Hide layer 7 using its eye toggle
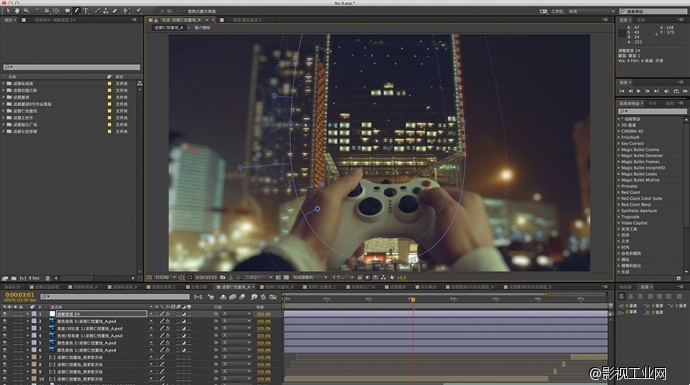Image resolution: width=690 pixels, height=385 pixels. click(x=5, y=357)
